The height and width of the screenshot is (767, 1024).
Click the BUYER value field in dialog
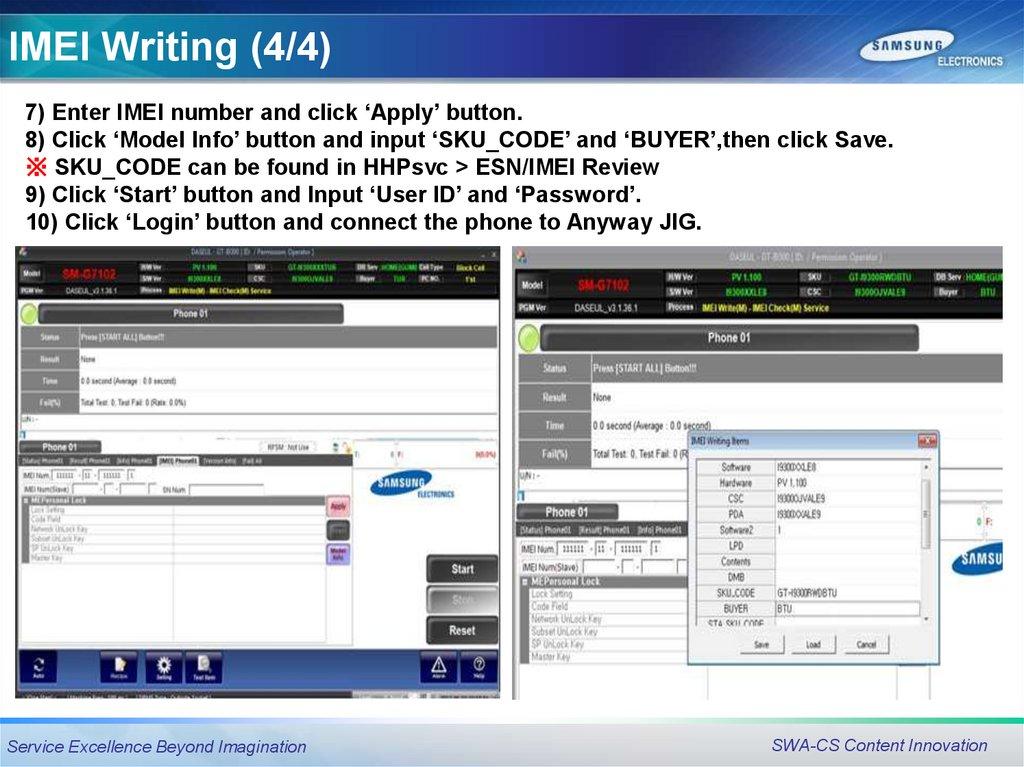846,608
